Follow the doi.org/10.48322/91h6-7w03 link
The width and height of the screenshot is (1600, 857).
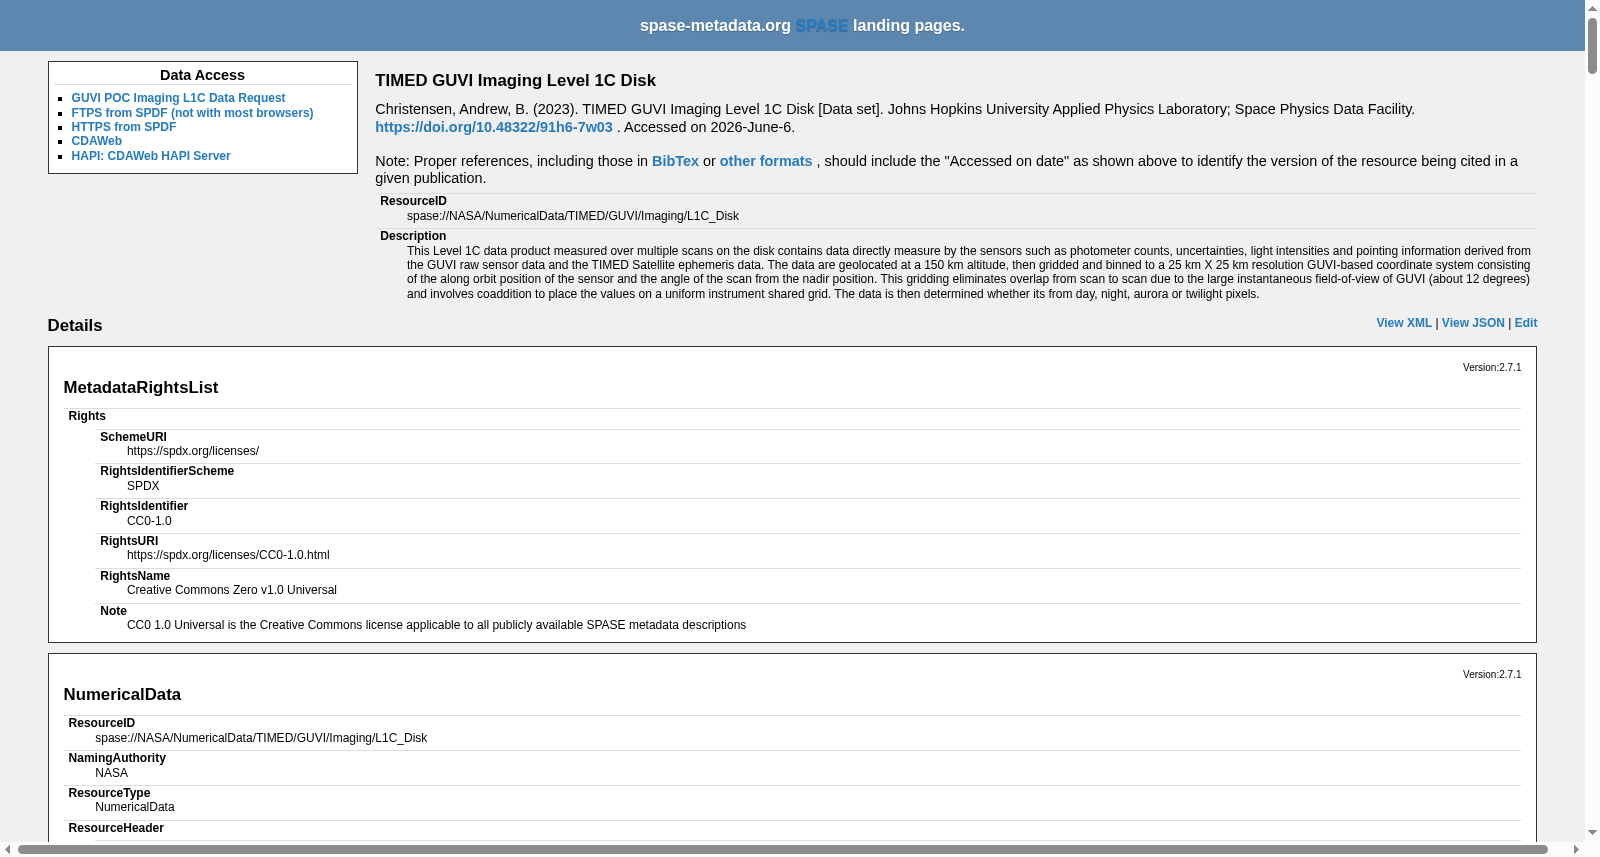click(x=494, y=127)
